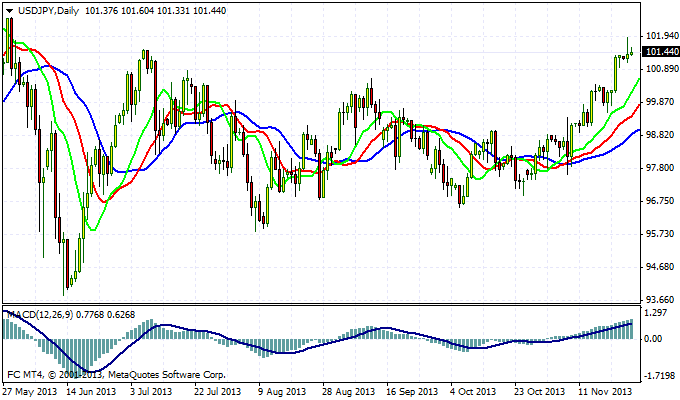This screenshot has width=680, height=400.
Task: Click the MACD scale value 1.297
Action: tap(656, 312)
